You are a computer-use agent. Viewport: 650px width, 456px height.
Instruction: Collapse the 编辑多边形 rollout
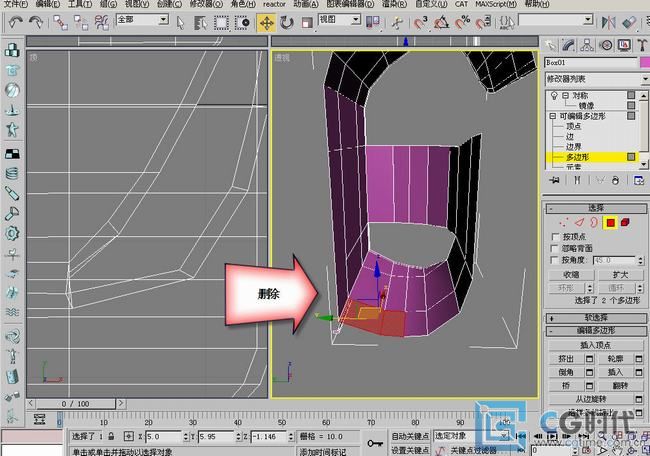click(x=596, y=330)
